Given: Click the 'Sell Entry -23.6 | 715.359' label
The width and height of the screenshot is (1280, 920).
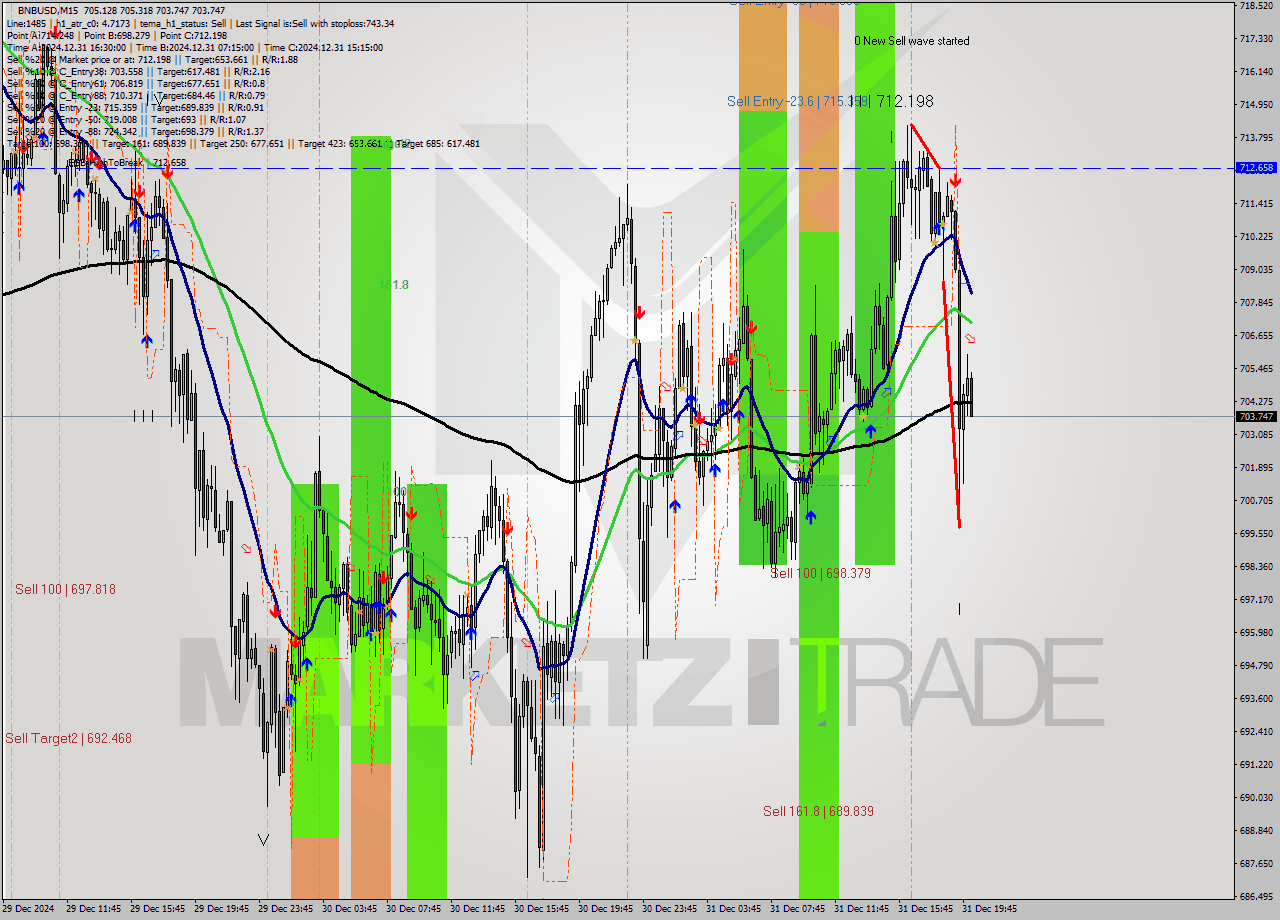Looking at the screenshot, I should coord(796,101).
